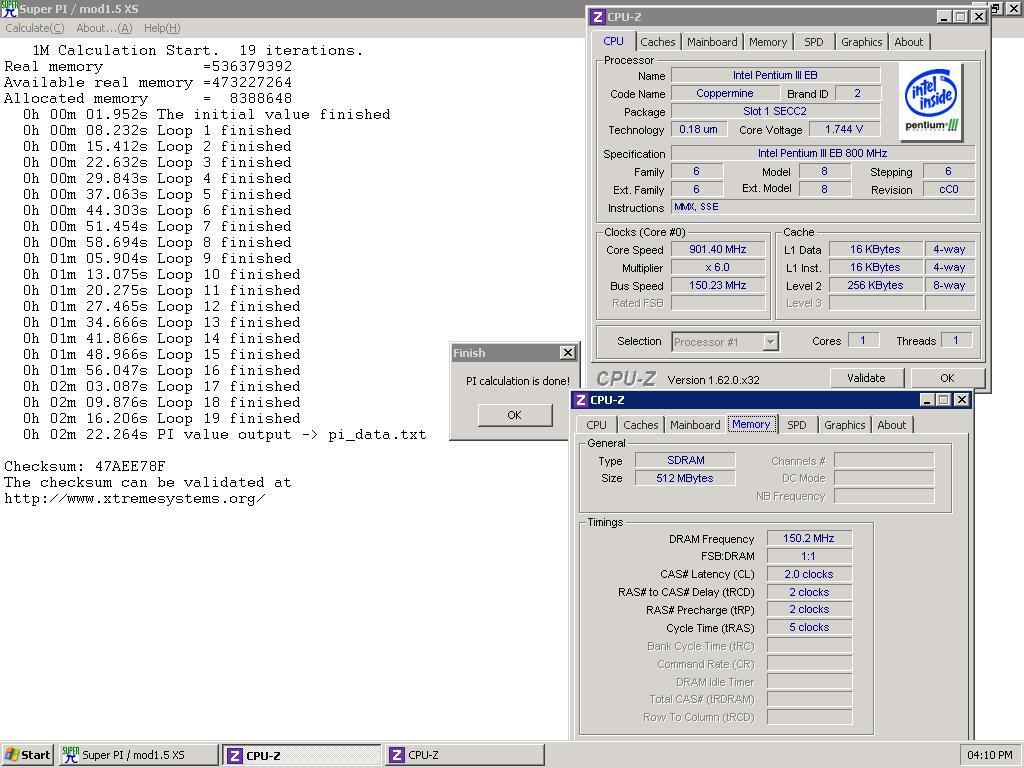This screenshot has height=768, width=1024.
Task: Click the Cycle Time value "5 clocks"
Action: (x=809, y=627)
